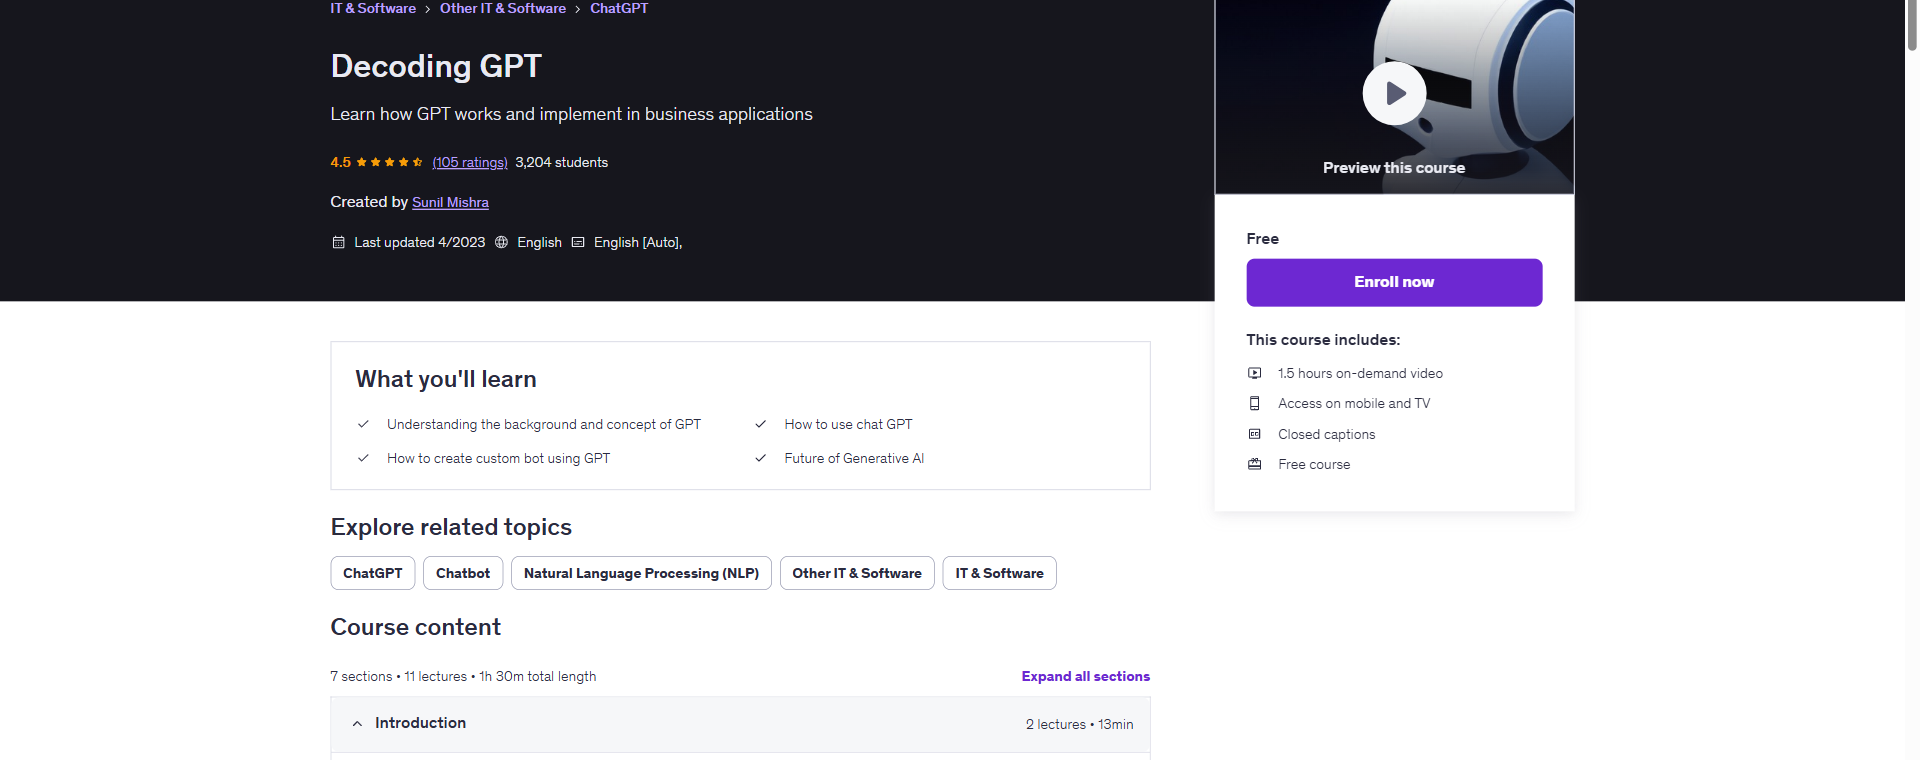This screenshot has width=1920, height=760.
Task: Select the Chatbot related topic
Action: (462, 573)
